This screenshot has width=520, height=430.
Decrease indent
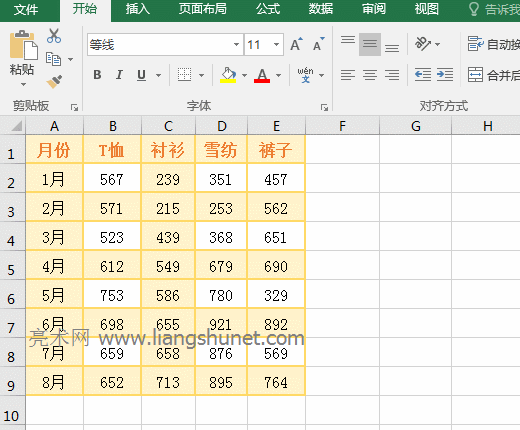[x=423, y=74]
